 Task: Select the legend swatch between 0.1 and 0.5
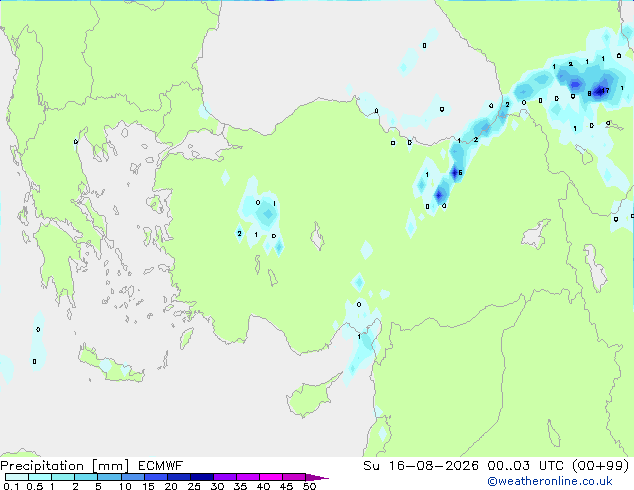[17, 477]
